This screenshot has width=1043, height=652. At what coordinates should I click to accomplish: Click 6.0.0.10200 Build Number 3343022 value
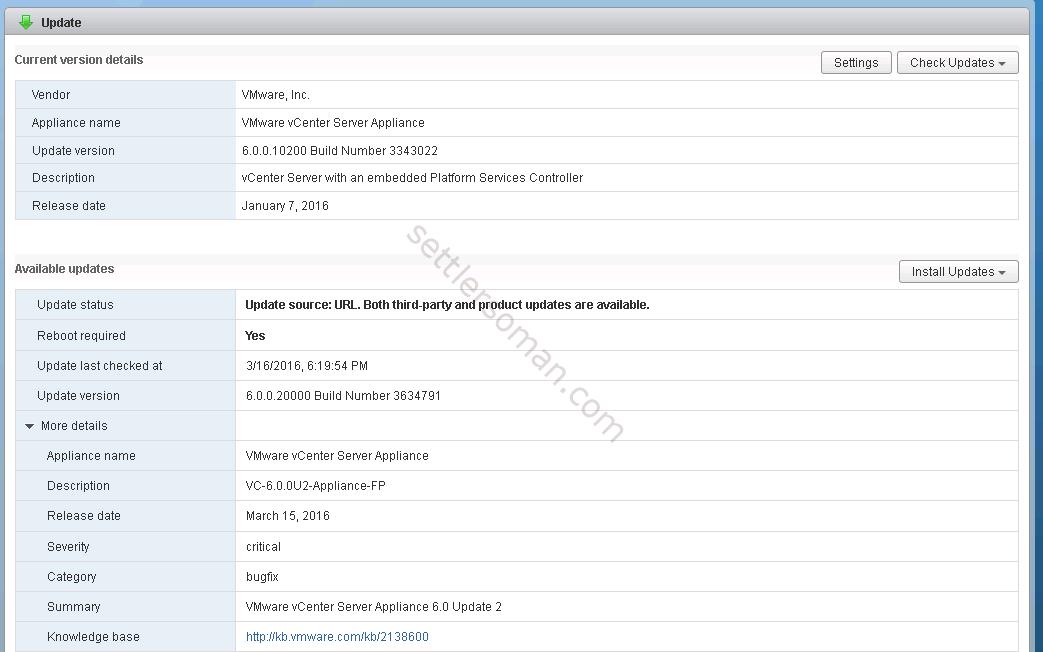tap(340, 150)
